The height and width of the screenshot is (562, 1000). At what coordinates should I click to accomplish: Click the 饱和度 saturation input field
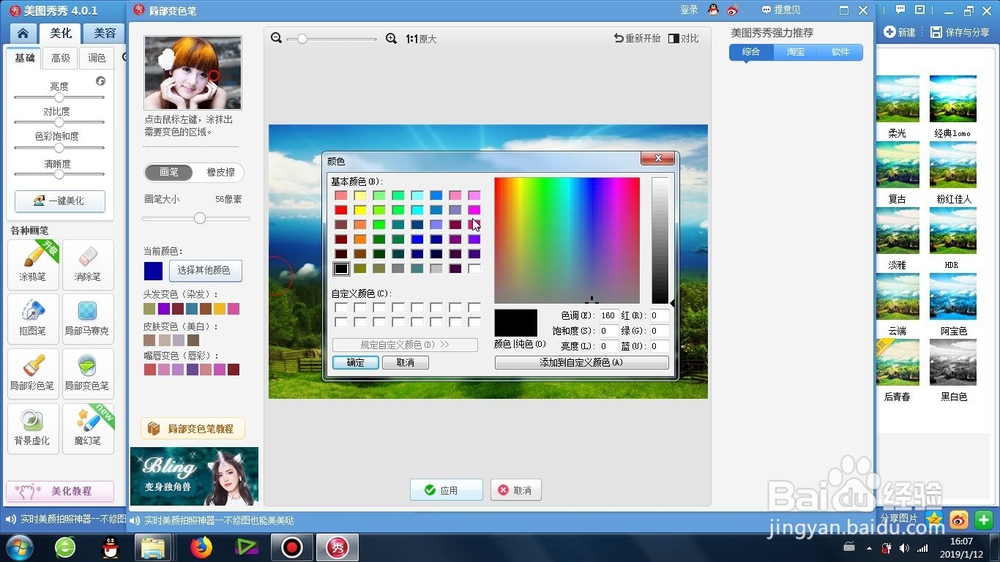[x=608, y=330]
